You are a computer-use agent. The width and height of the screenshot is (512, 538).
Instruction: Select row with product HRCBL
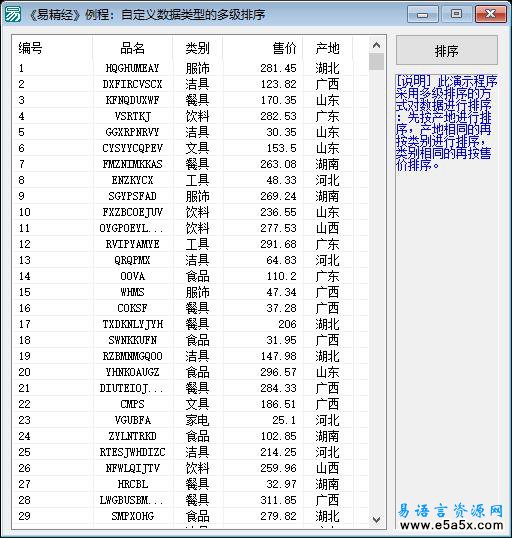(191, 484)
